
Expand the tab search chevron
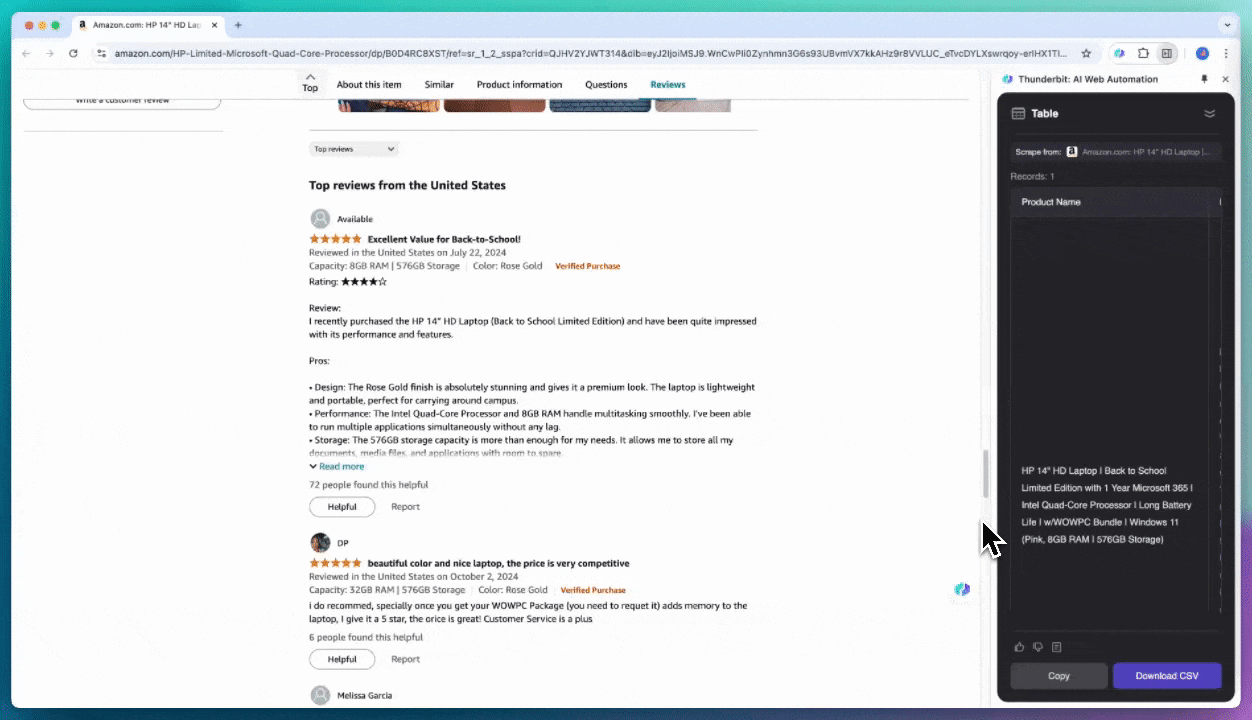tap(1227, 25)
